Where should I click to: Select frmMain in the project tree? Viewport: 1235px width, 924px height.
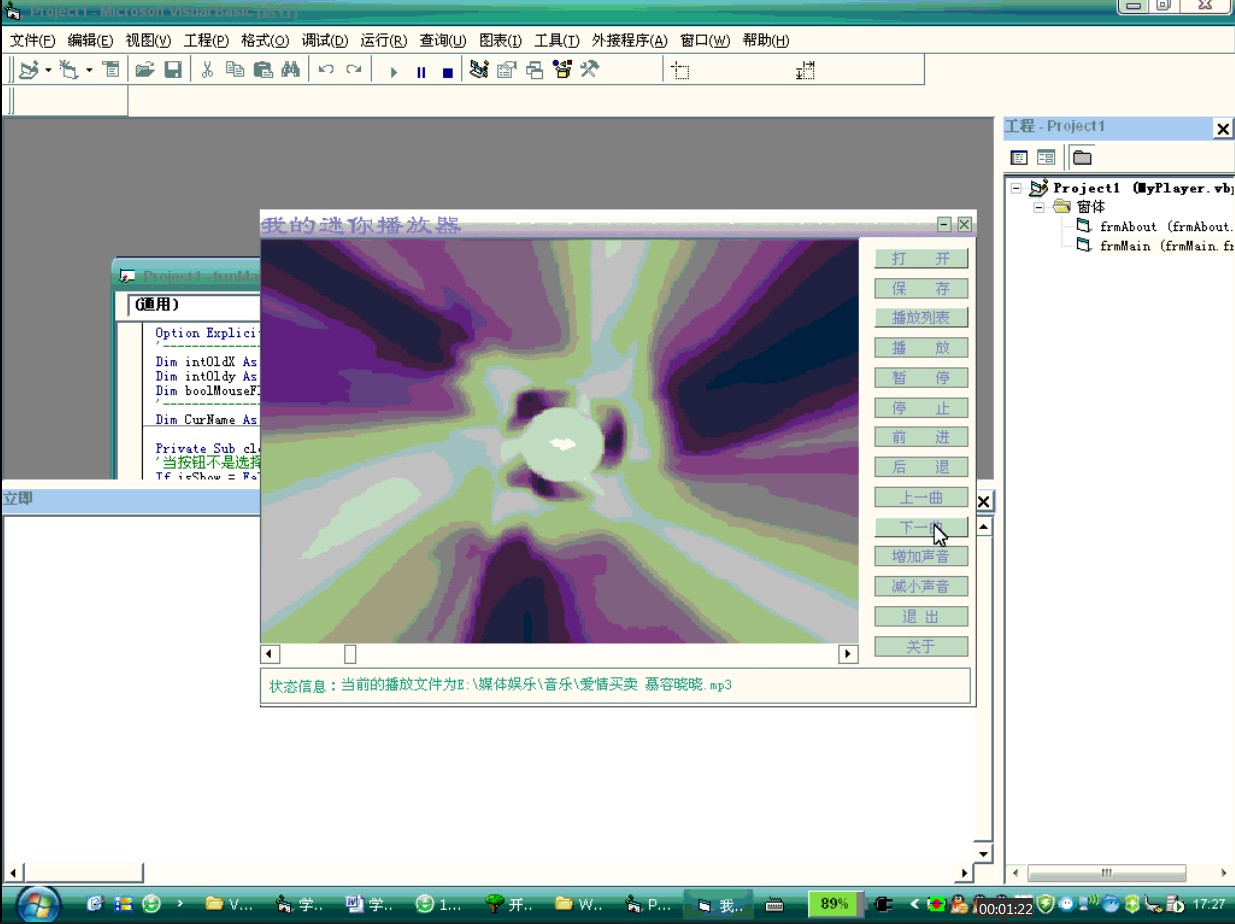pyautogui.click(x=1154, y=246)
